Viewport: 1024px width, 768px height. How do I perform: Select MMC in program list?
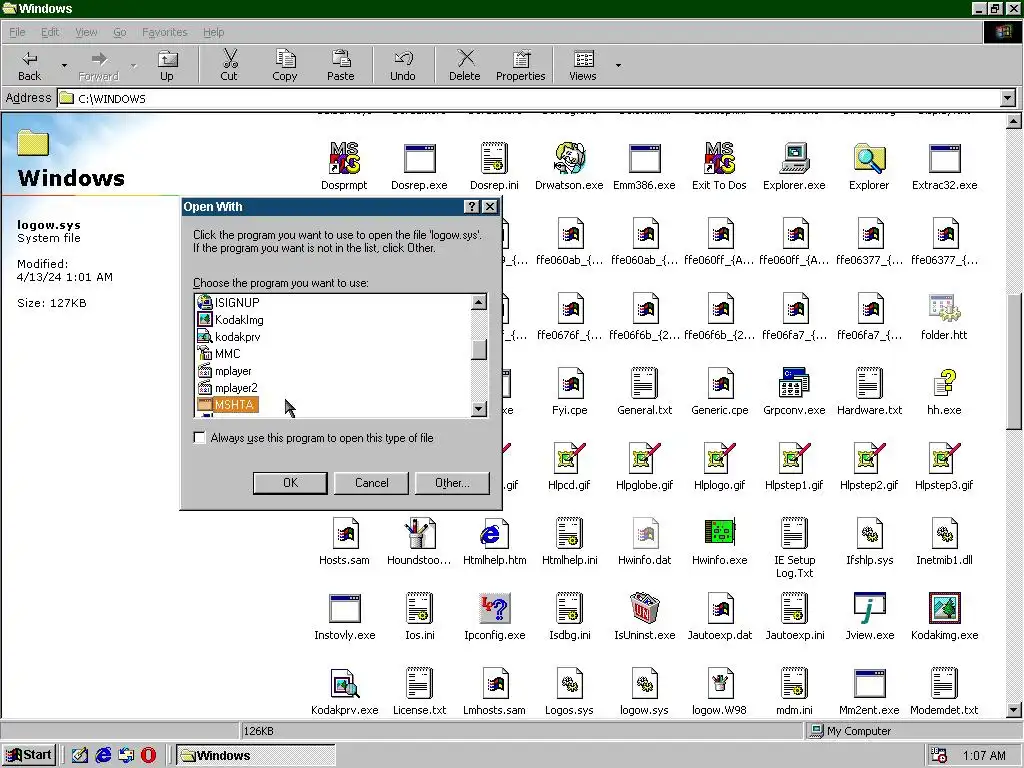(x=219, y=353)
